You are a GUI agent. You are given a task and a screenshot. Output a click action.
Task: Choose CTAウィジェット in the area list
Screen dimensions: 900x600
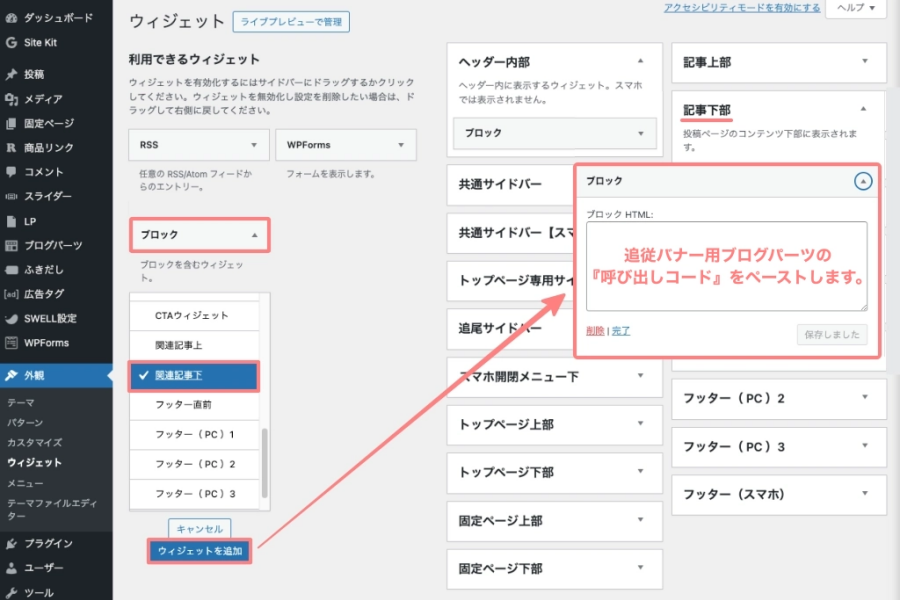pyautogui.click(x=194, y=315)
